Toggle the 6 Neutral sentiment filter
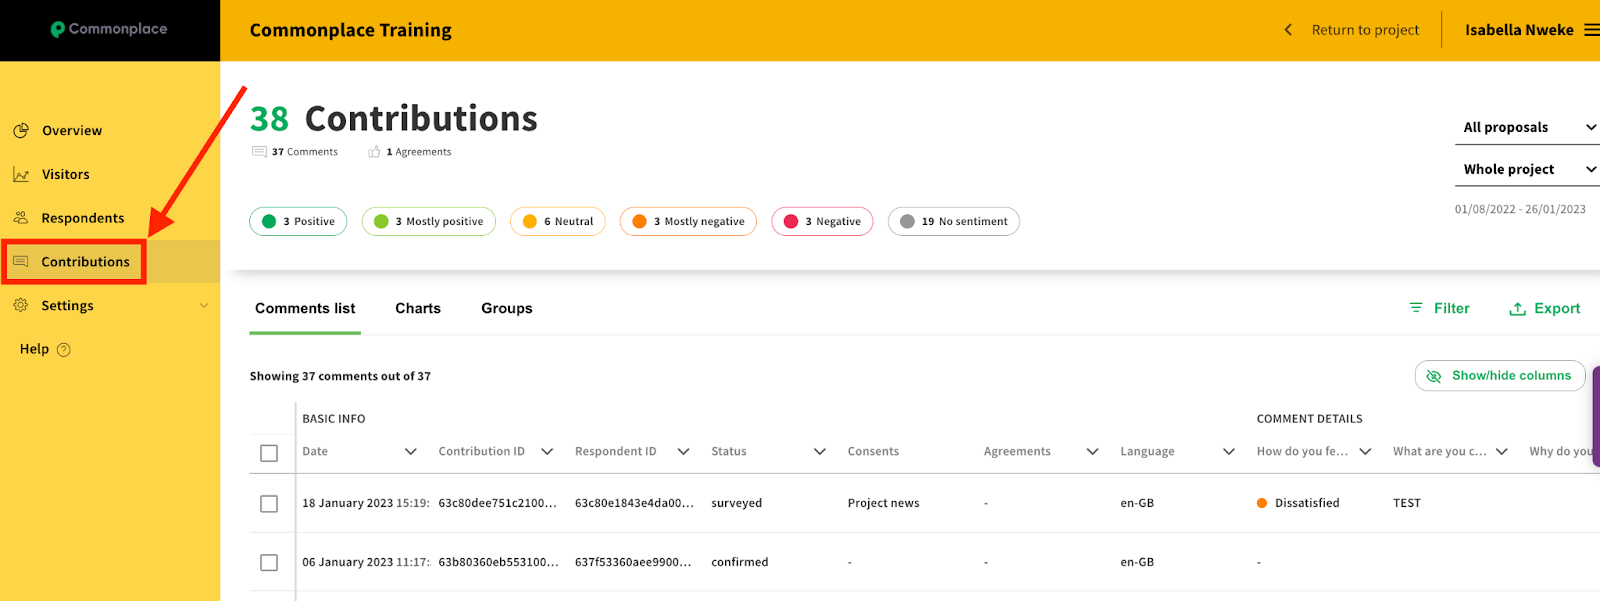Image resolution: width=1600 pixels, height=601 pixels. pyautogui.click(x=558, y=221)
